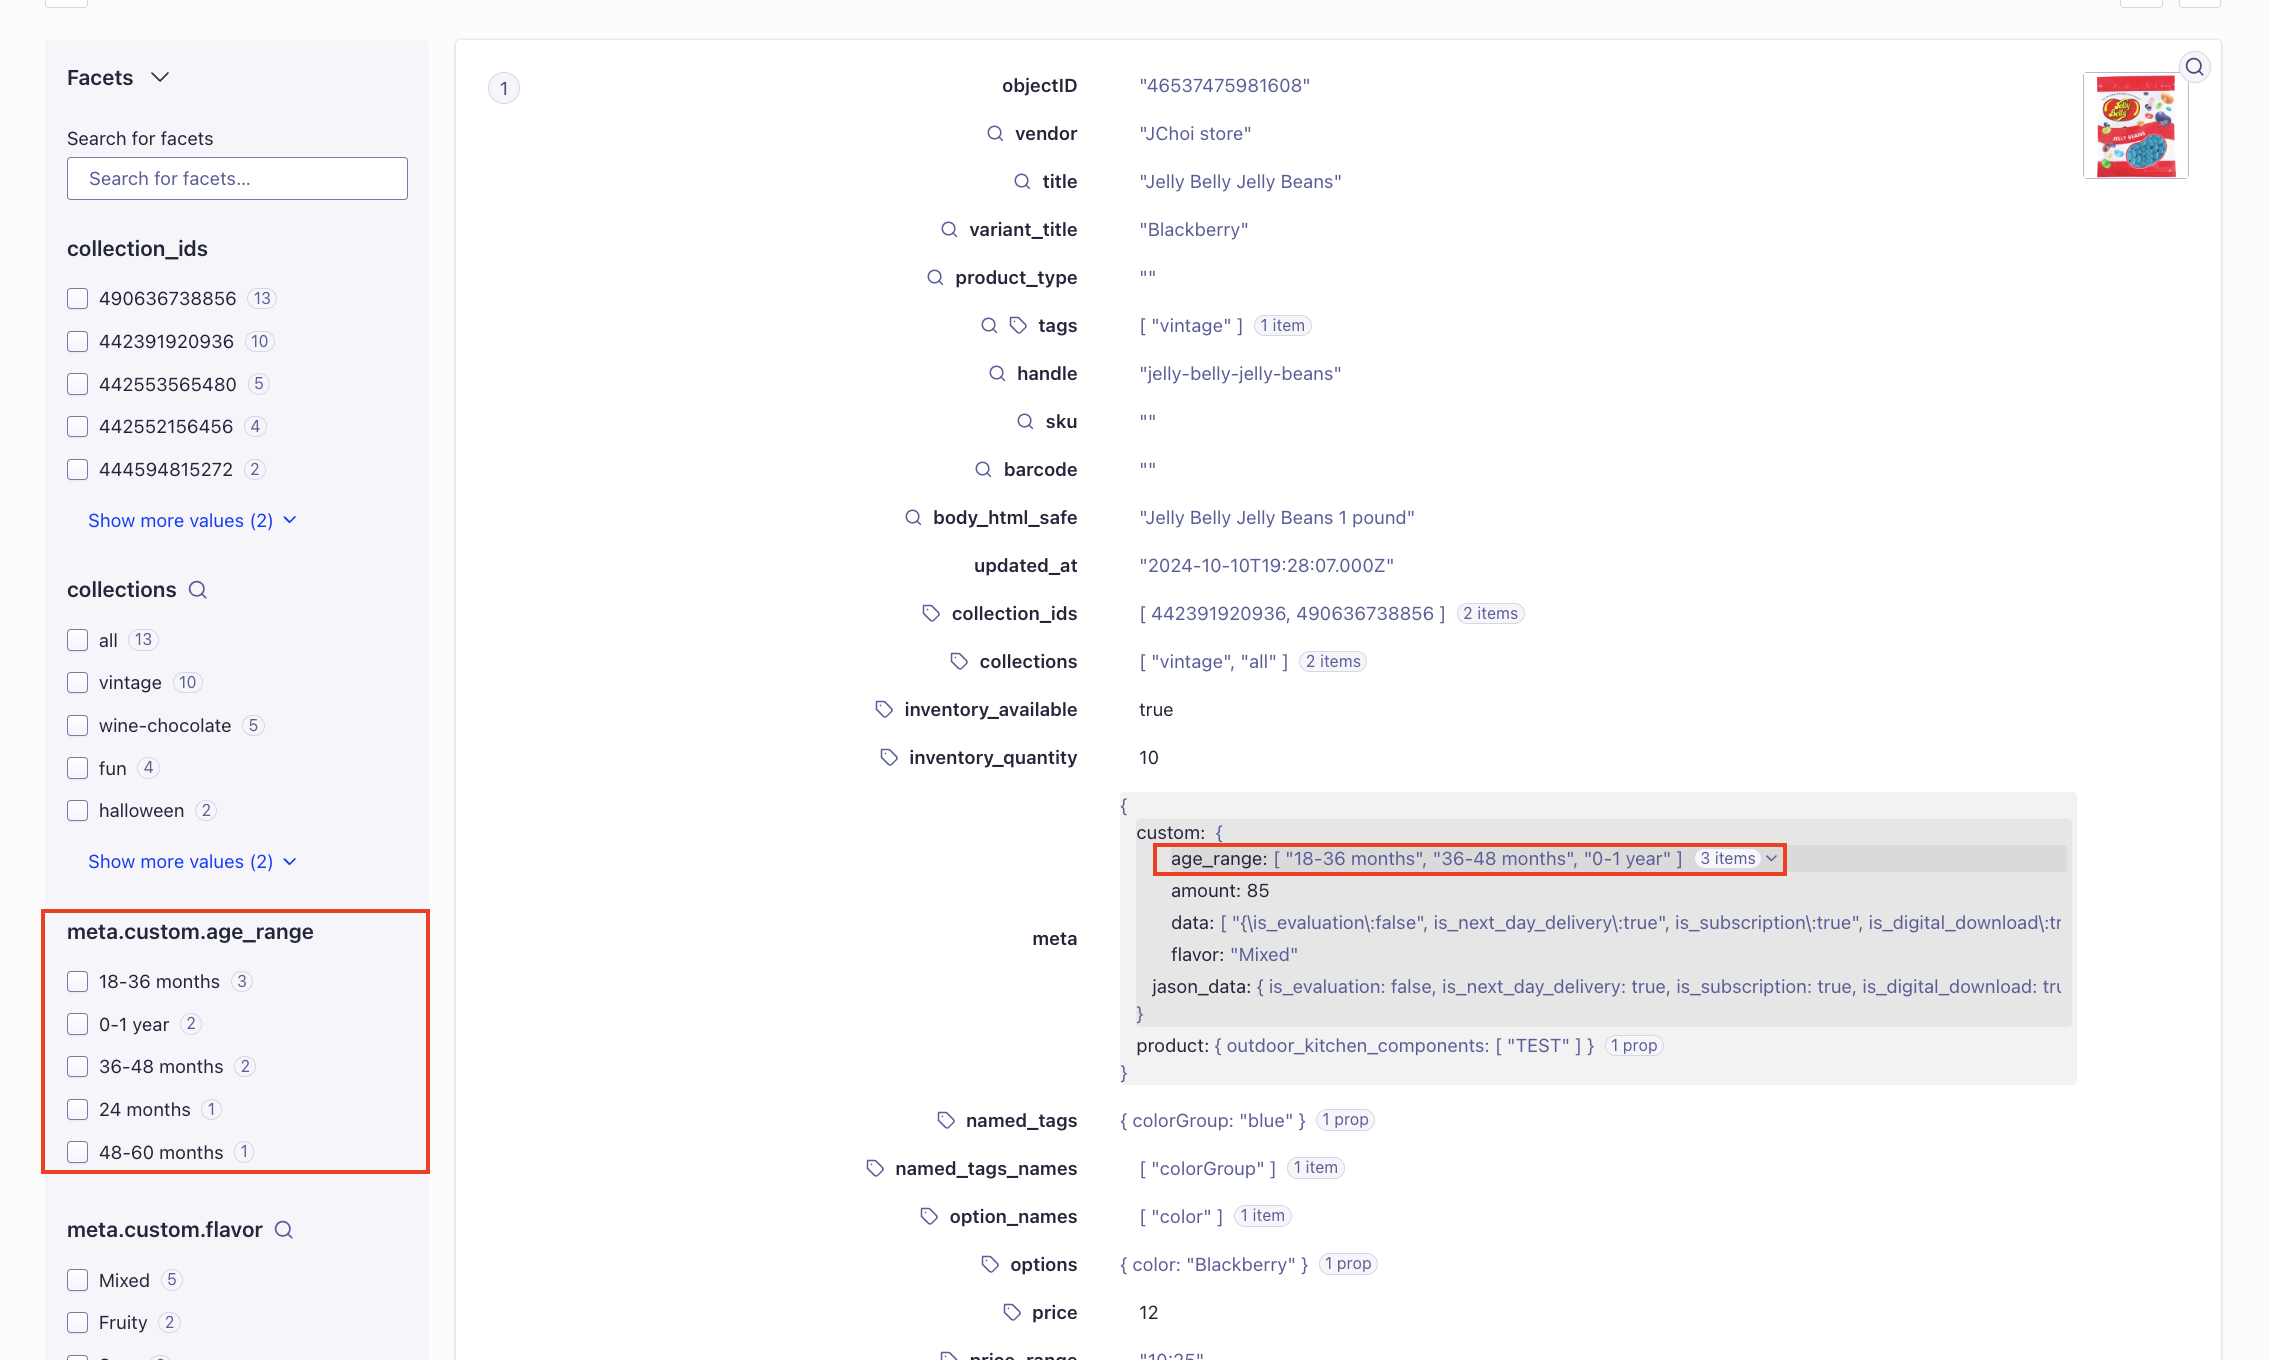This screenshot has width=2270, height=1360.
Task: Click the objectID value "46537475981608"
Action: tap(1224, 85)
